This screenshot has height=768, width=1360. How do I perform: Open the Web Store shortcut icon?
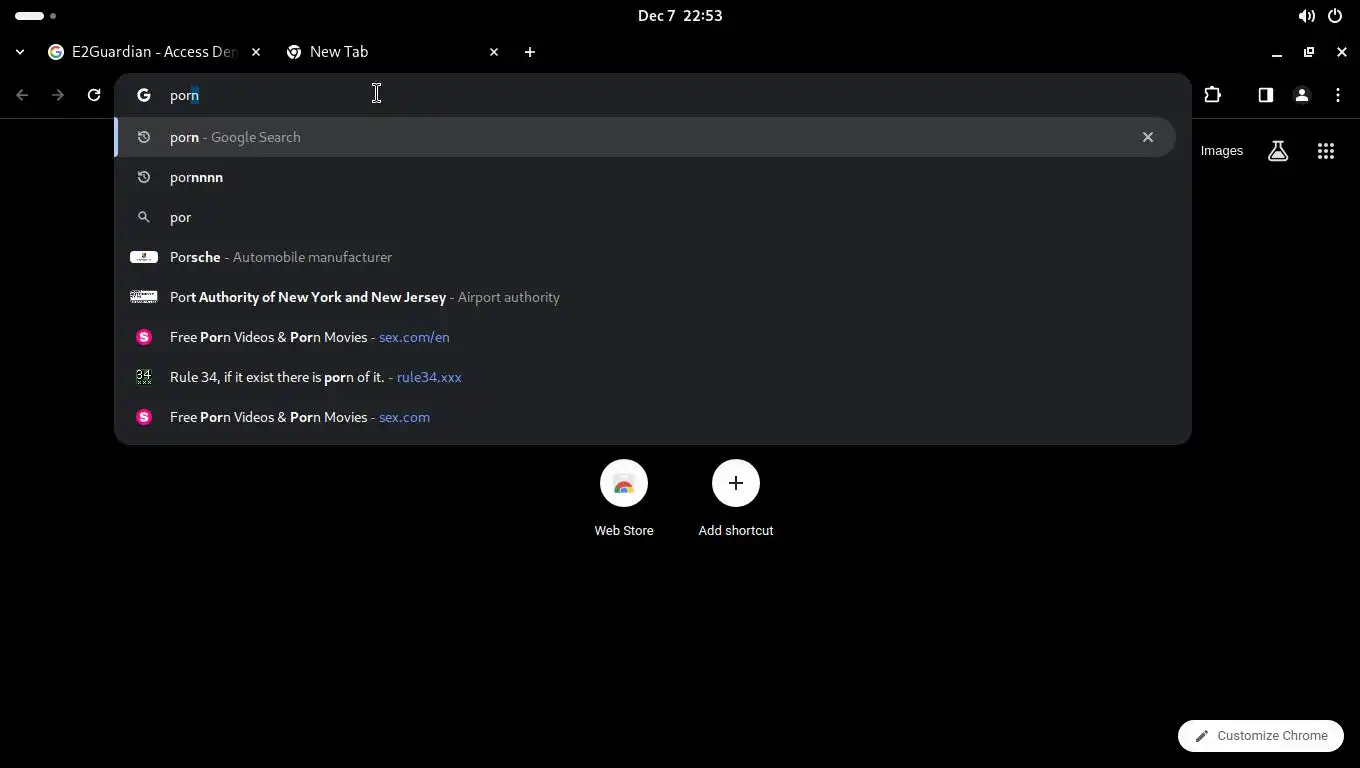(x=624, y=484)
